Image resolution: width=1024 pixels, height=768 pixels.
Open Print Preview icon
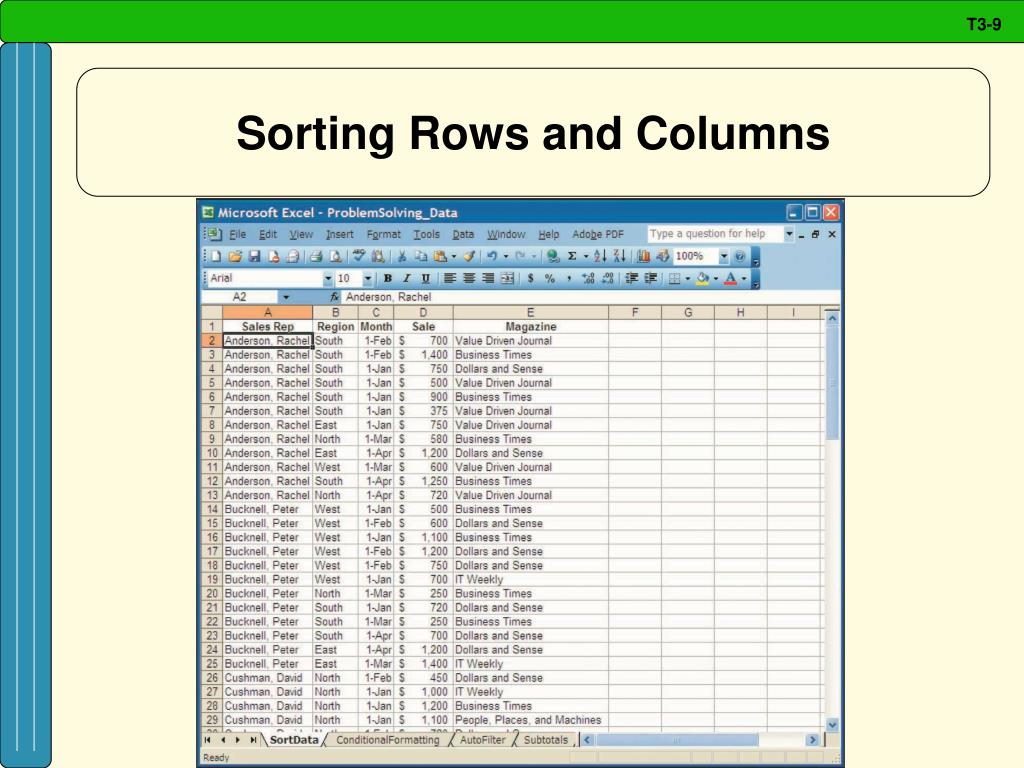pos(335,257)
